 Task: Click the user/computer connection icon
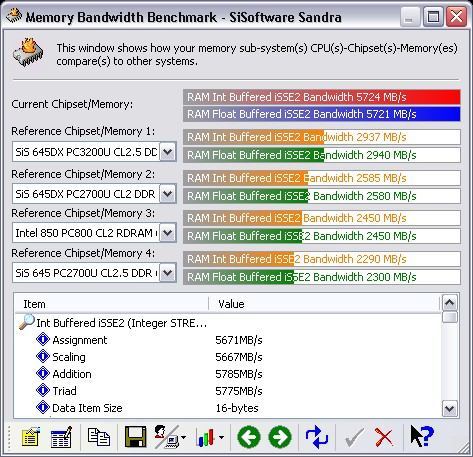tap(166, 436)
